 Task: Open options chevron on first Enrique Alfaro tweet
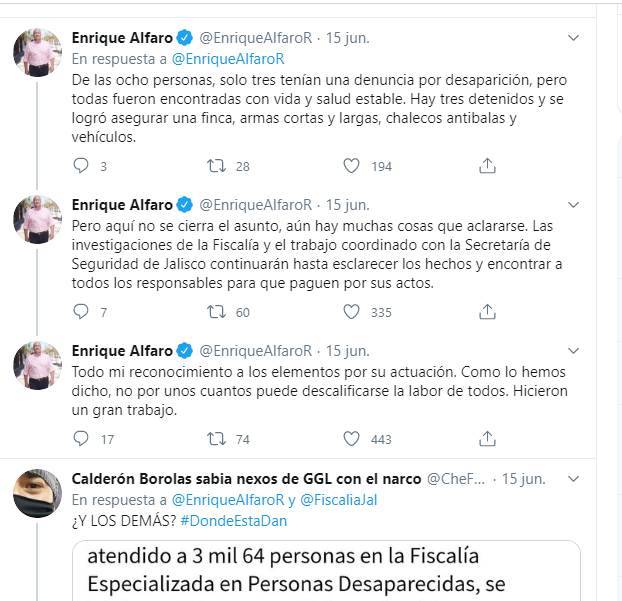[573, 38]
